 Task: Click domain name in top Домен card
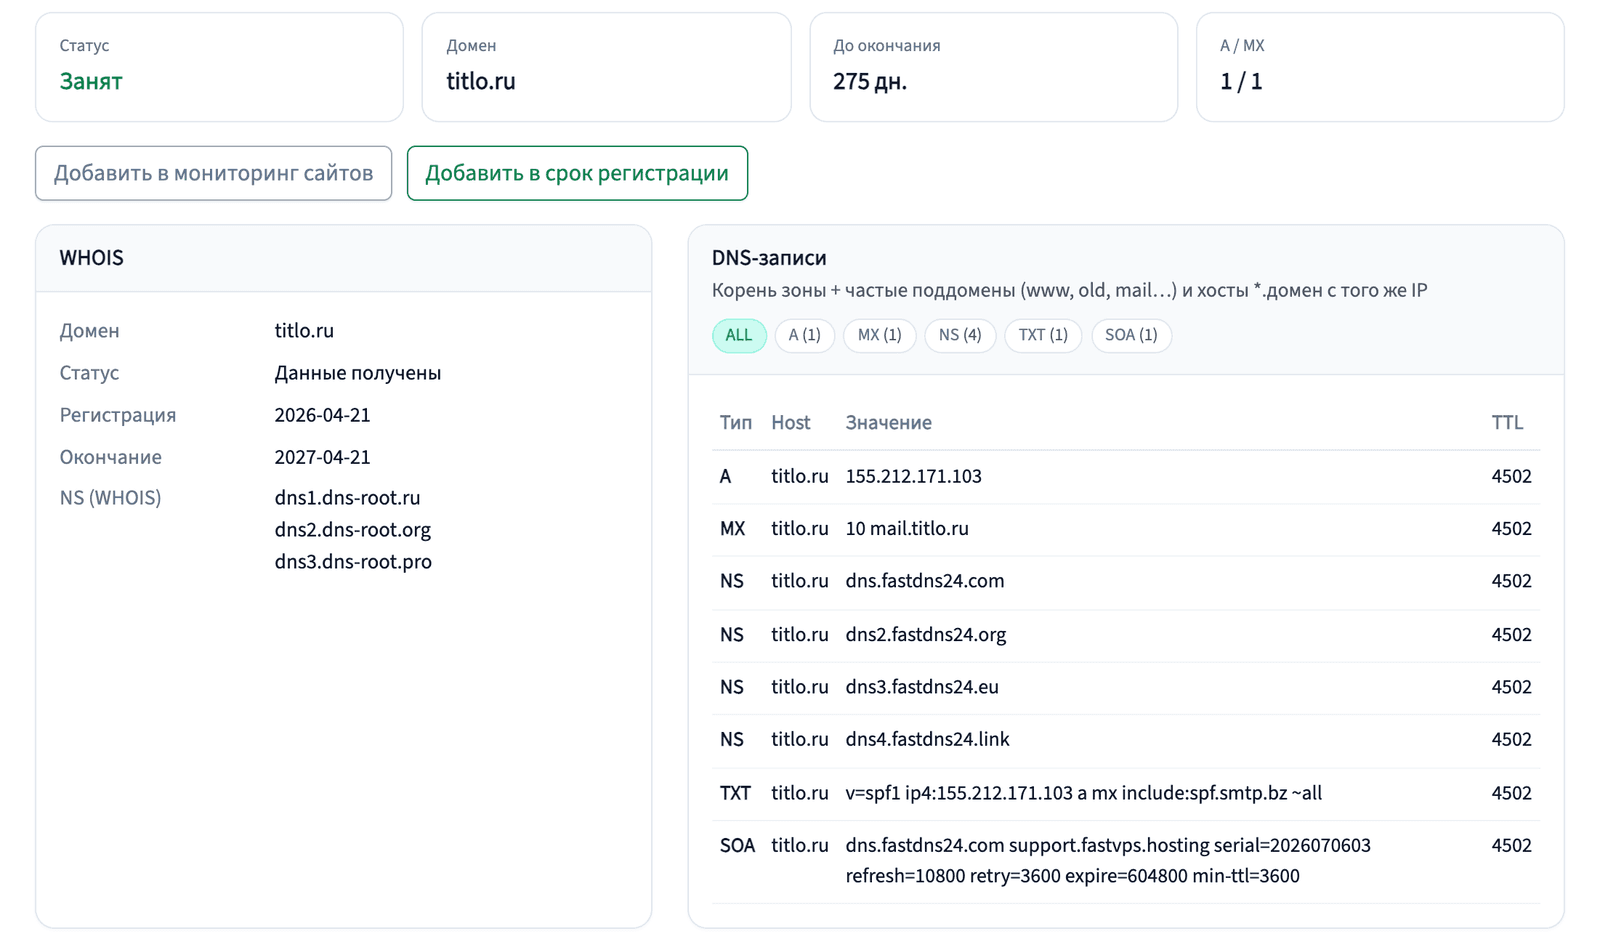(x=481, y=81)
